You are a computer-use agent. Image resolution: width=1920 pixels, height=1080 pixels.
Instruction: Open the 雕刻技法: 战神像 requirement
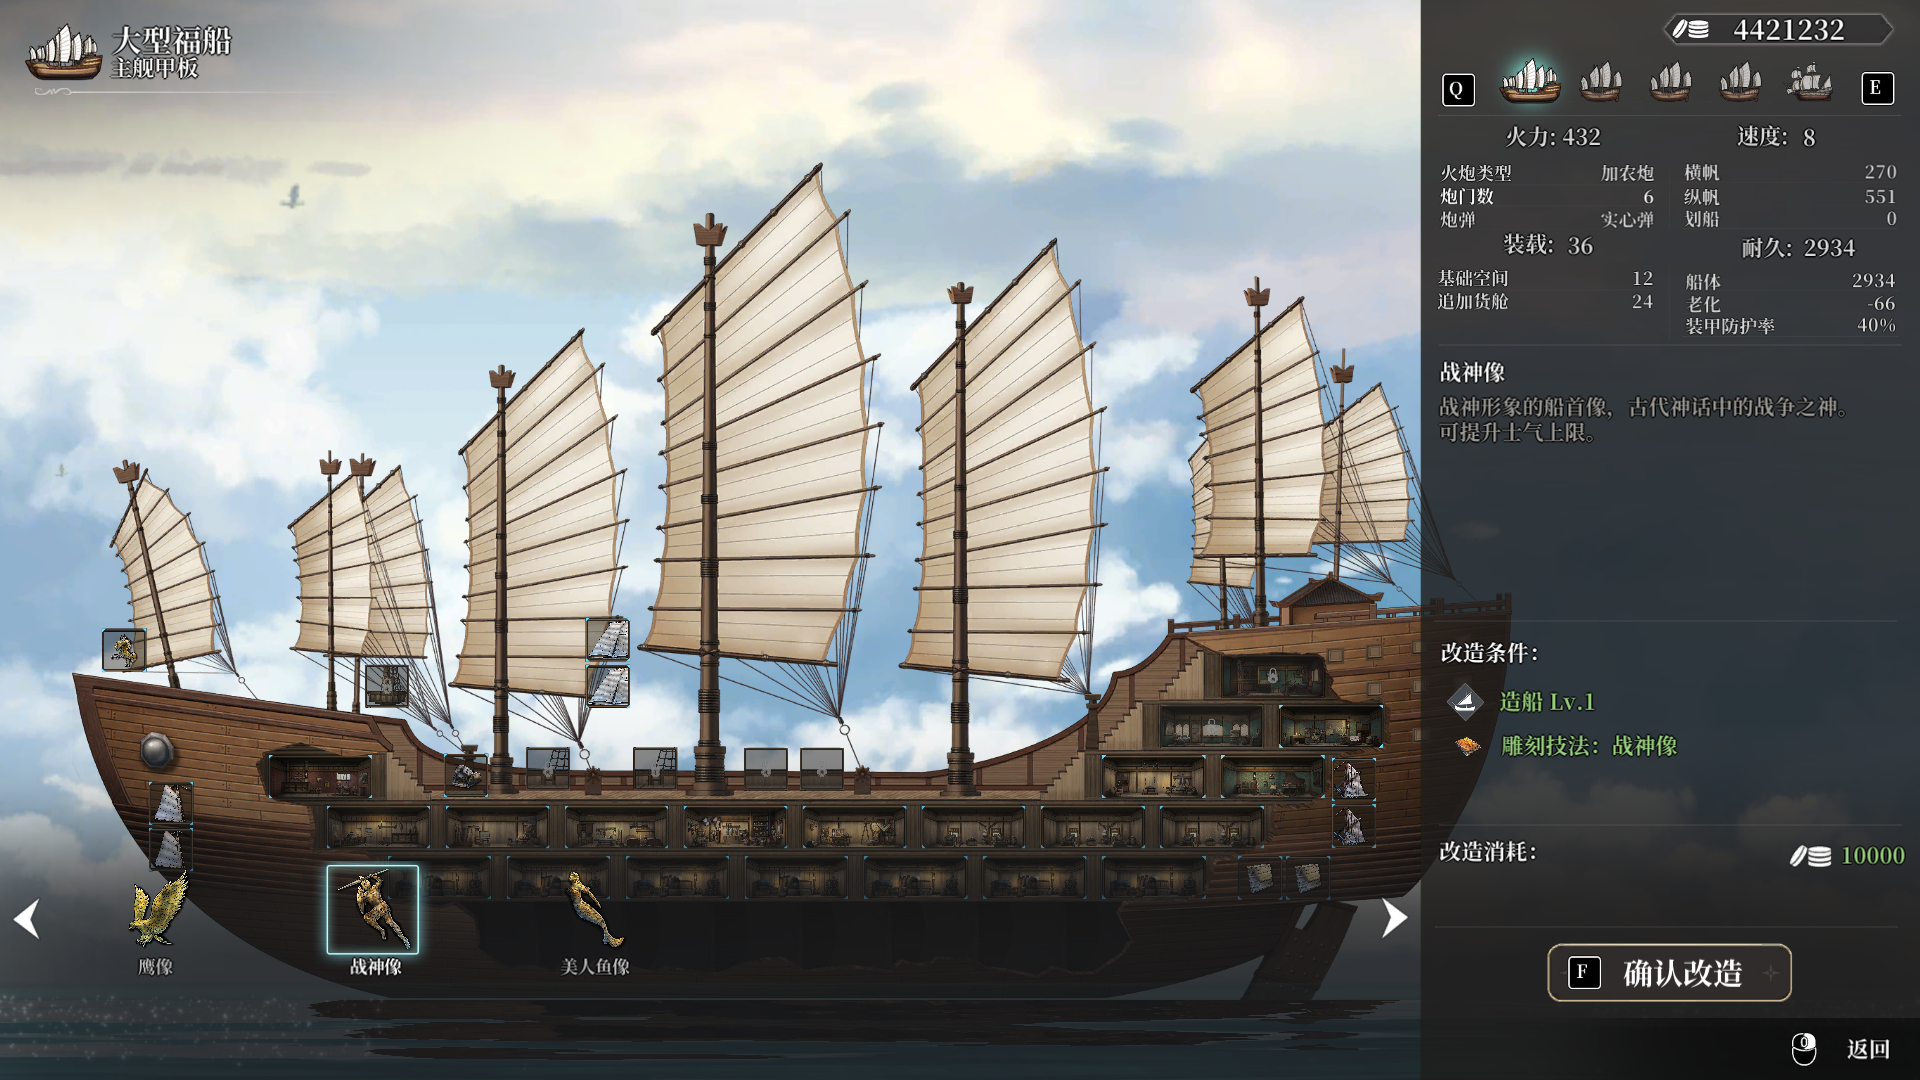1588,746
